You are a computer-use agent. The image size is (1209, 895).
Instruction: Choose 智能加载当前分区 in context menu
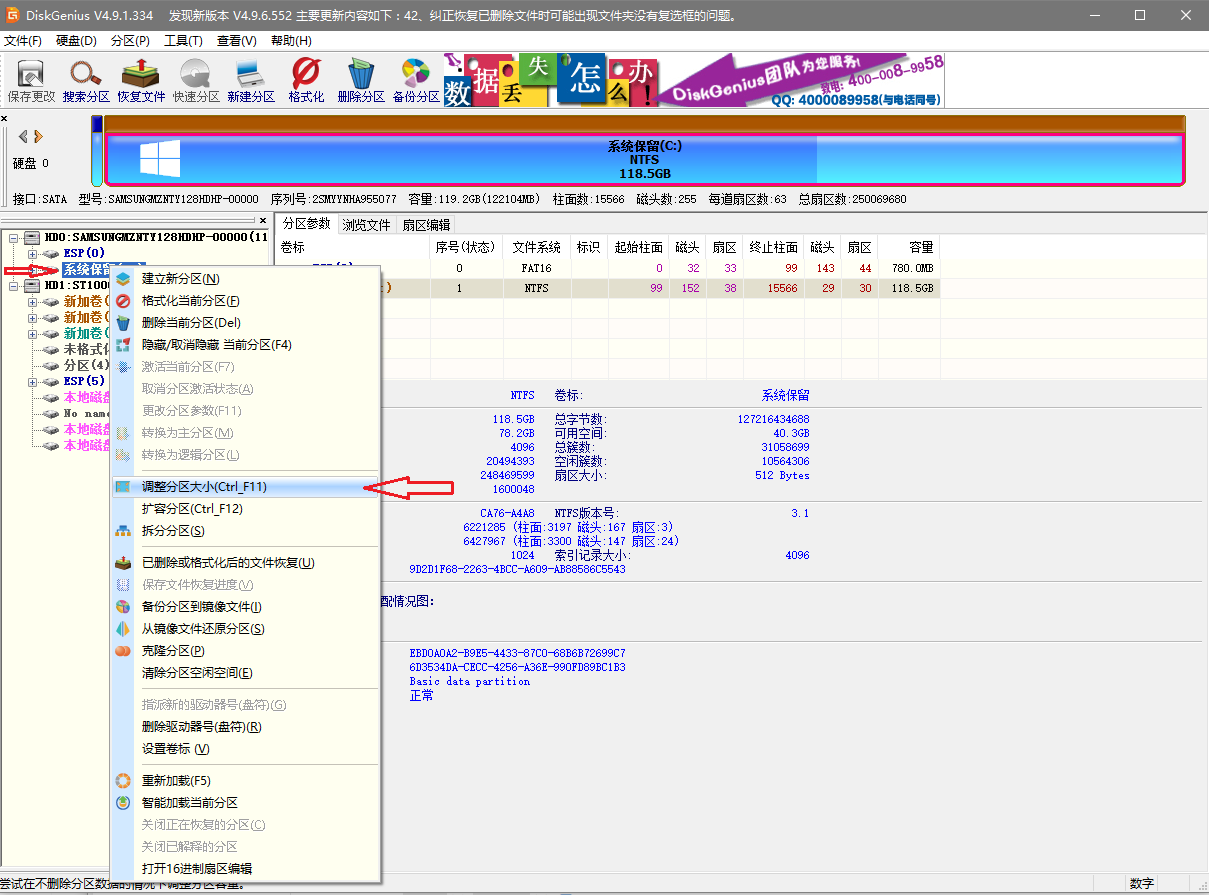(246, 802)
